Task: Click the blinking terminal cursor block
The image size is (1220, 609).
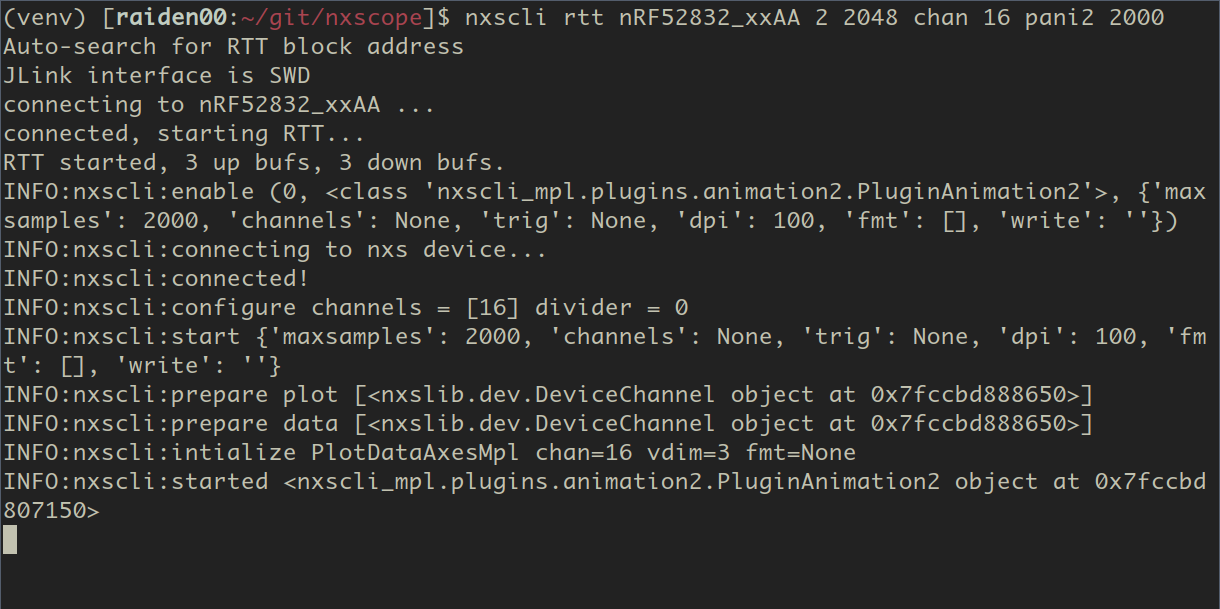Action: pyautogui.click(x=10, y=539)
